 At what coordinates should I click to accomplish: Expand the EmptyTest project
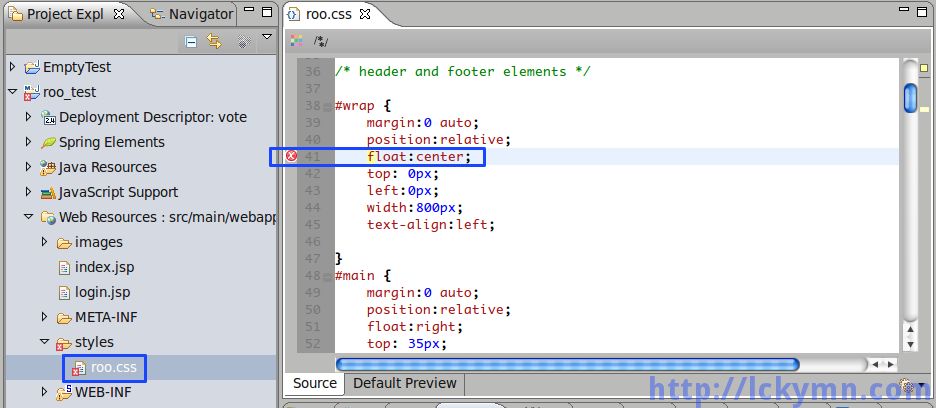pyautogui.click(x=13, y=67)
